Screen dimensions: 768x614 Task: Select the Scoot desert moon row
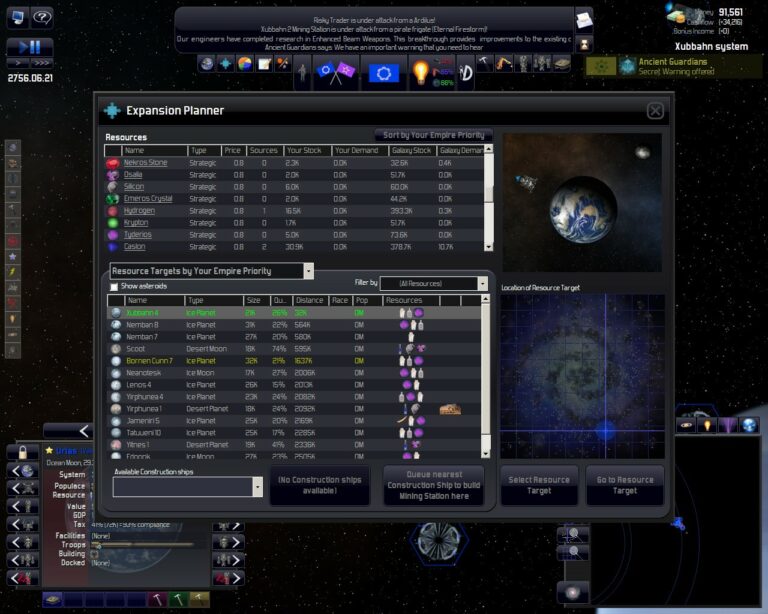point(294,349)
